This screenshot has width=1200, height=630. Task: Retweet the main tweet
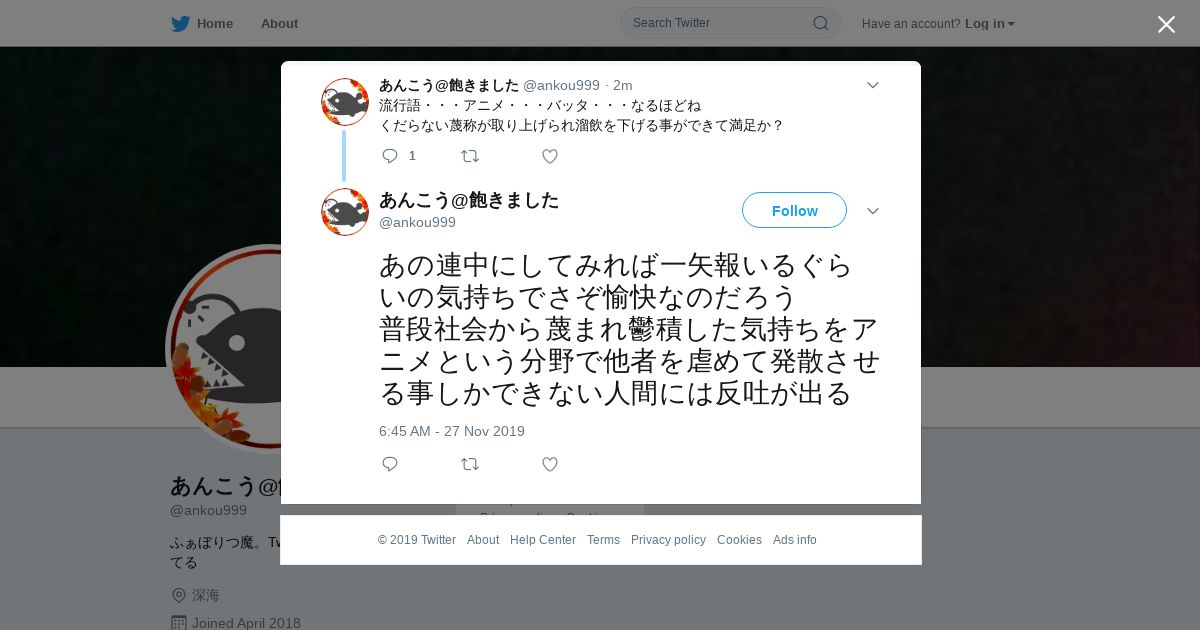pyautogui.click(x=470, y=464)
